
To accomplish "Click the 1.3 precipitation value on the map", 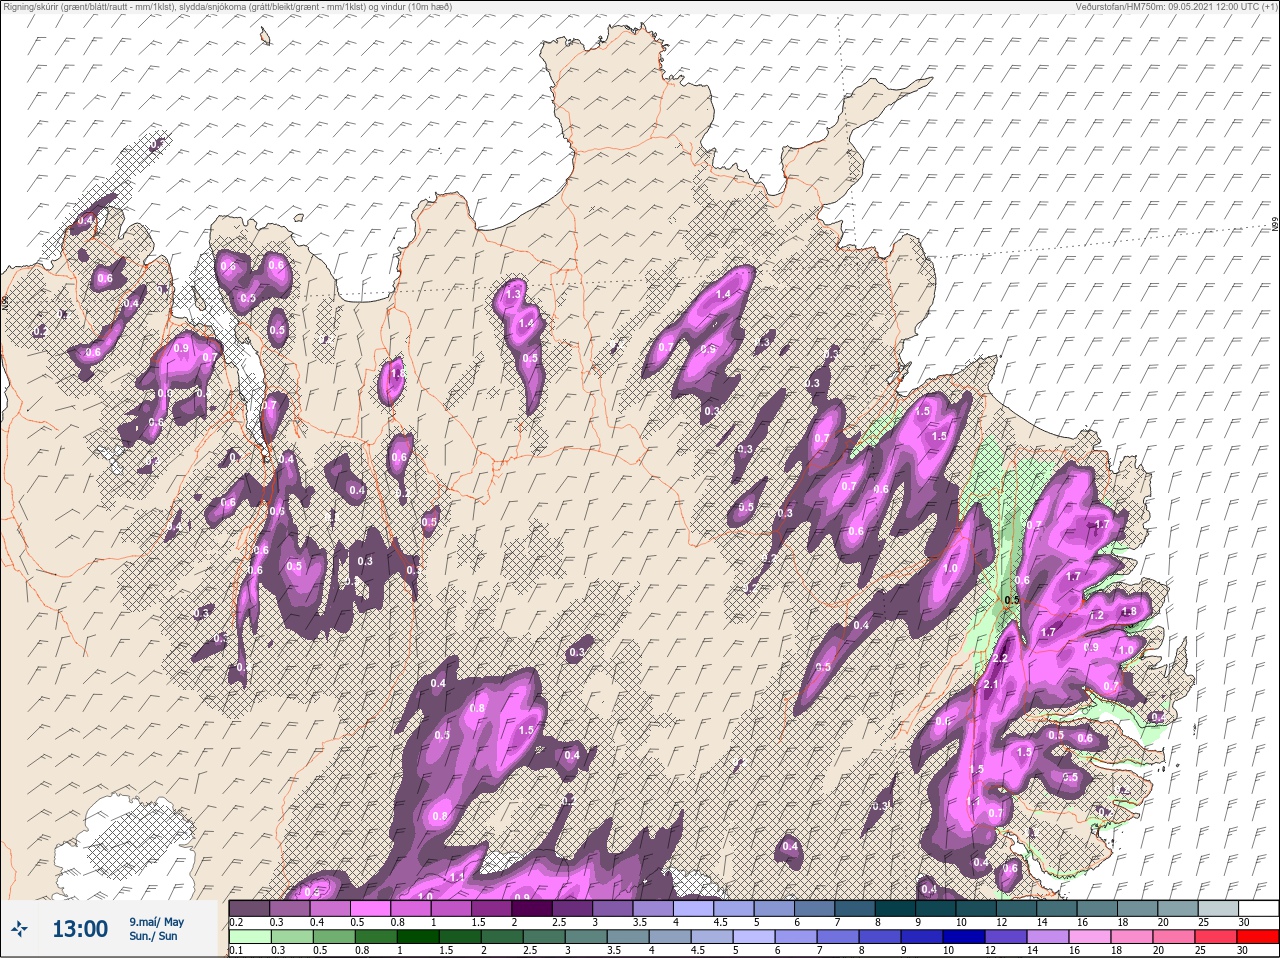I will [x=514, y=294].
